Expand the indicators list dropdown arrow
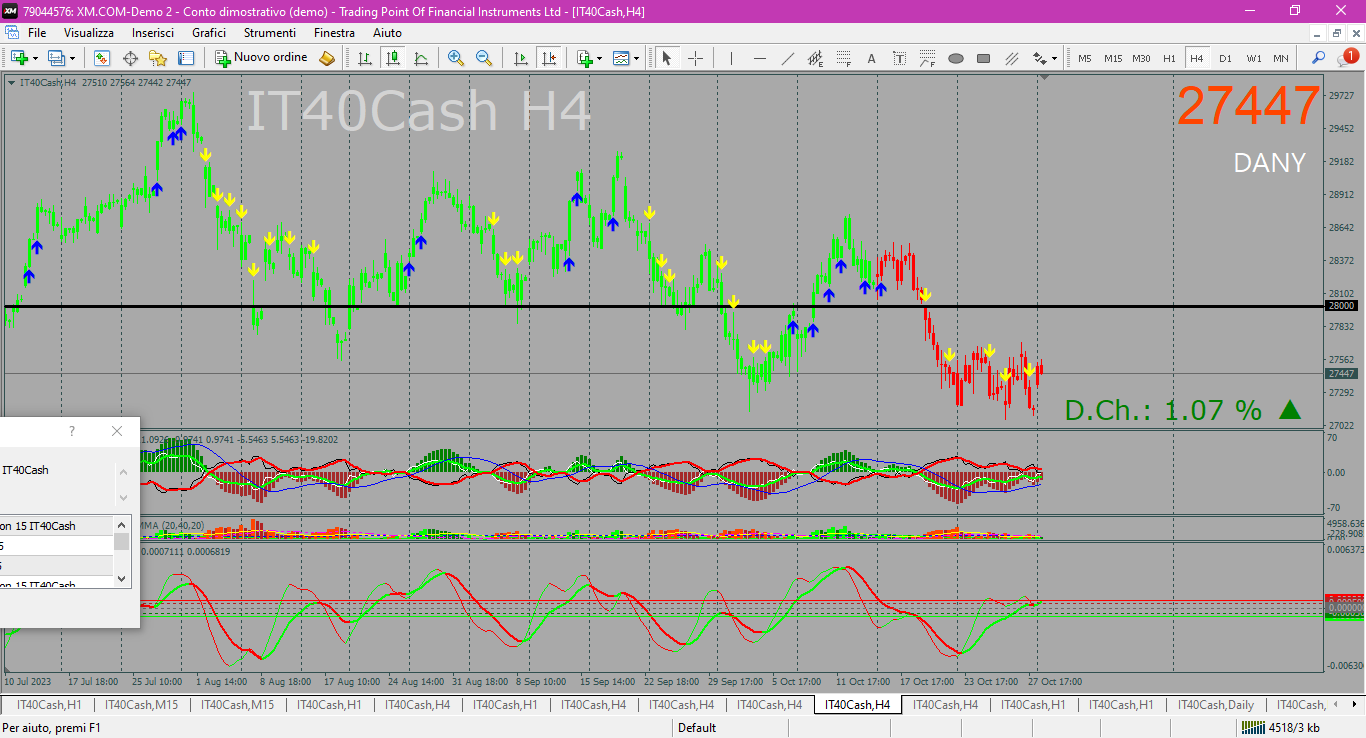 pyautogui.click(x=599, y=58)
